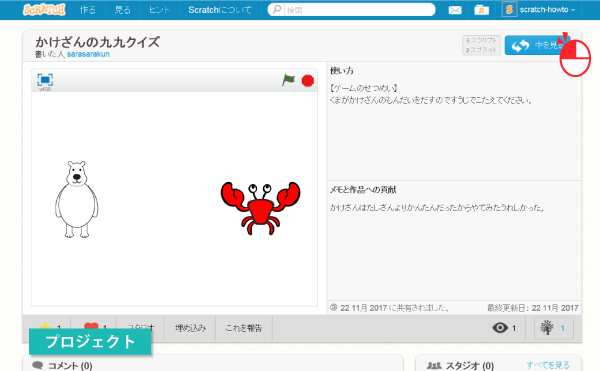Click スタジオ (0) header

coord(470,366)
